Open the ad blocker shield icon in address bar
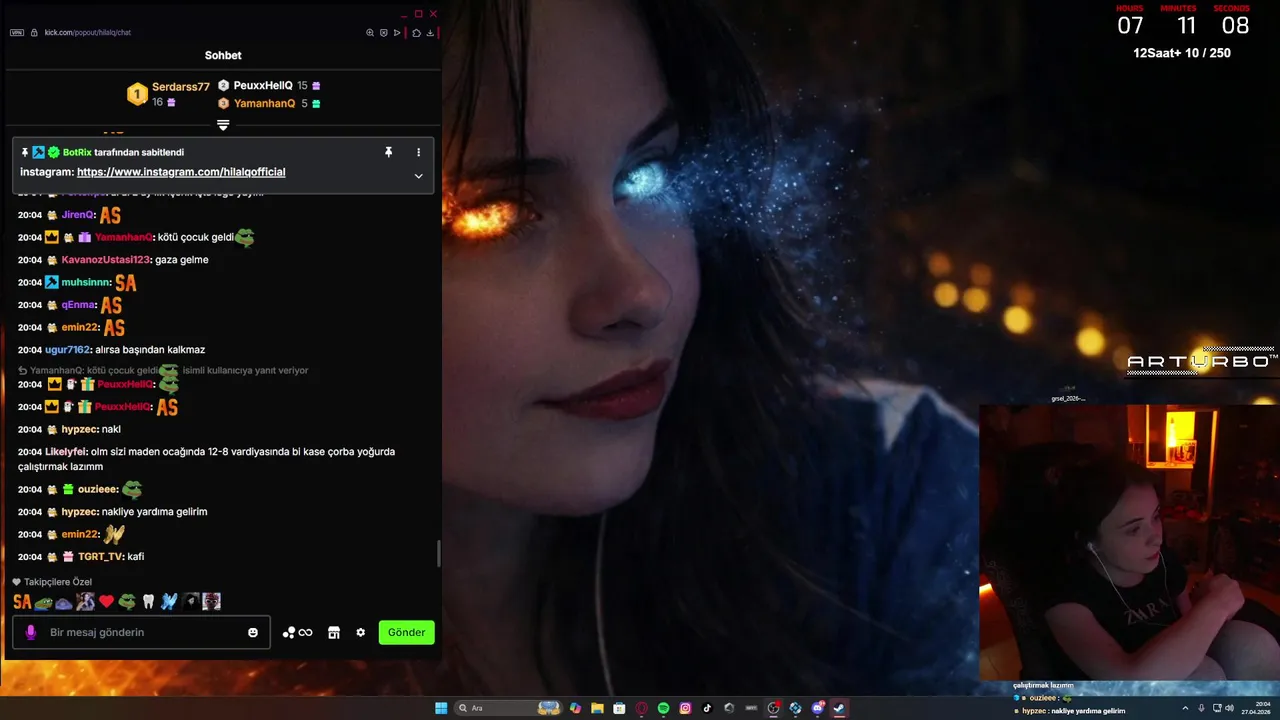1280x720 pixels. (383, 32)
